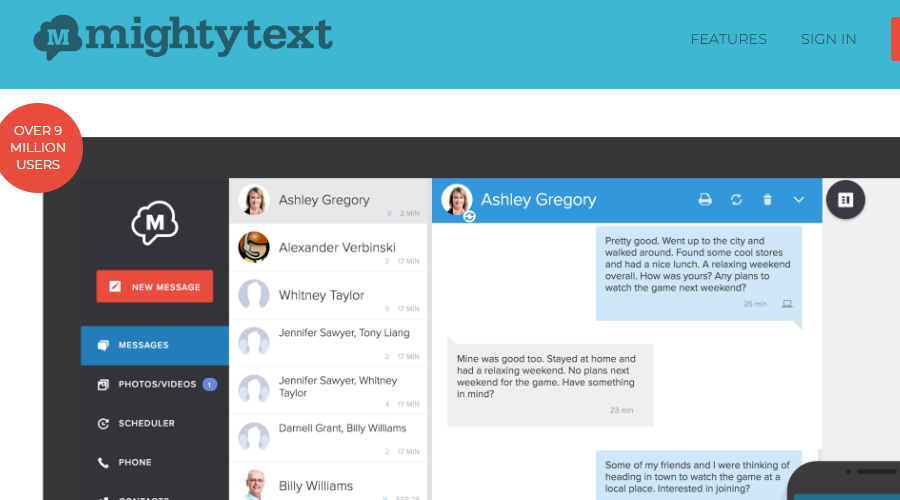Image resolution: width=900 pixels, height=500 pixels.
Task: Open Jennifer Sawyer, Whitney Taylor conversation
Action: (x=328, y=390)
